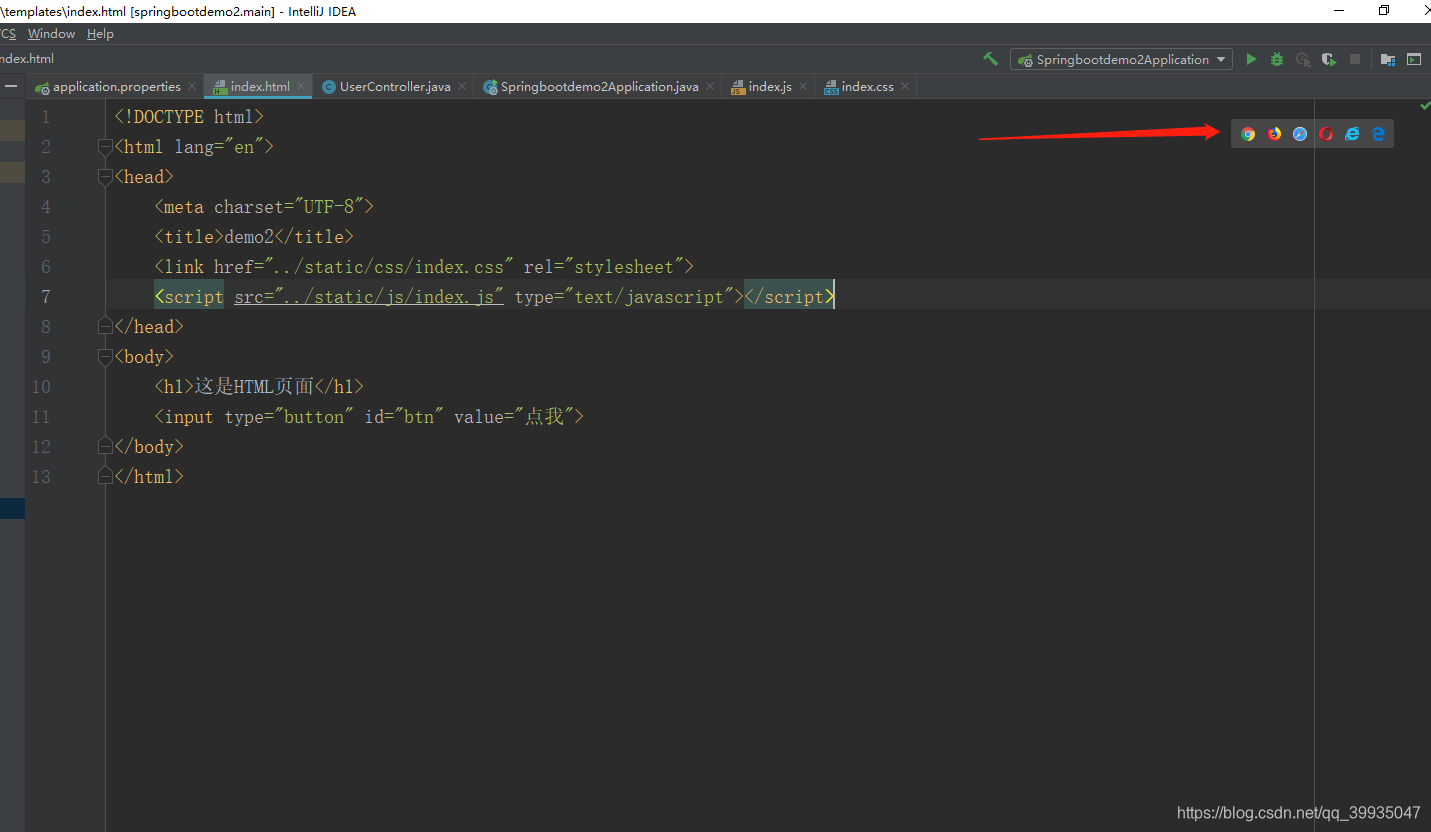Click the meta charset="UTF-8" line
Viewport: 1431px width, 832px height.
point(264,207)
